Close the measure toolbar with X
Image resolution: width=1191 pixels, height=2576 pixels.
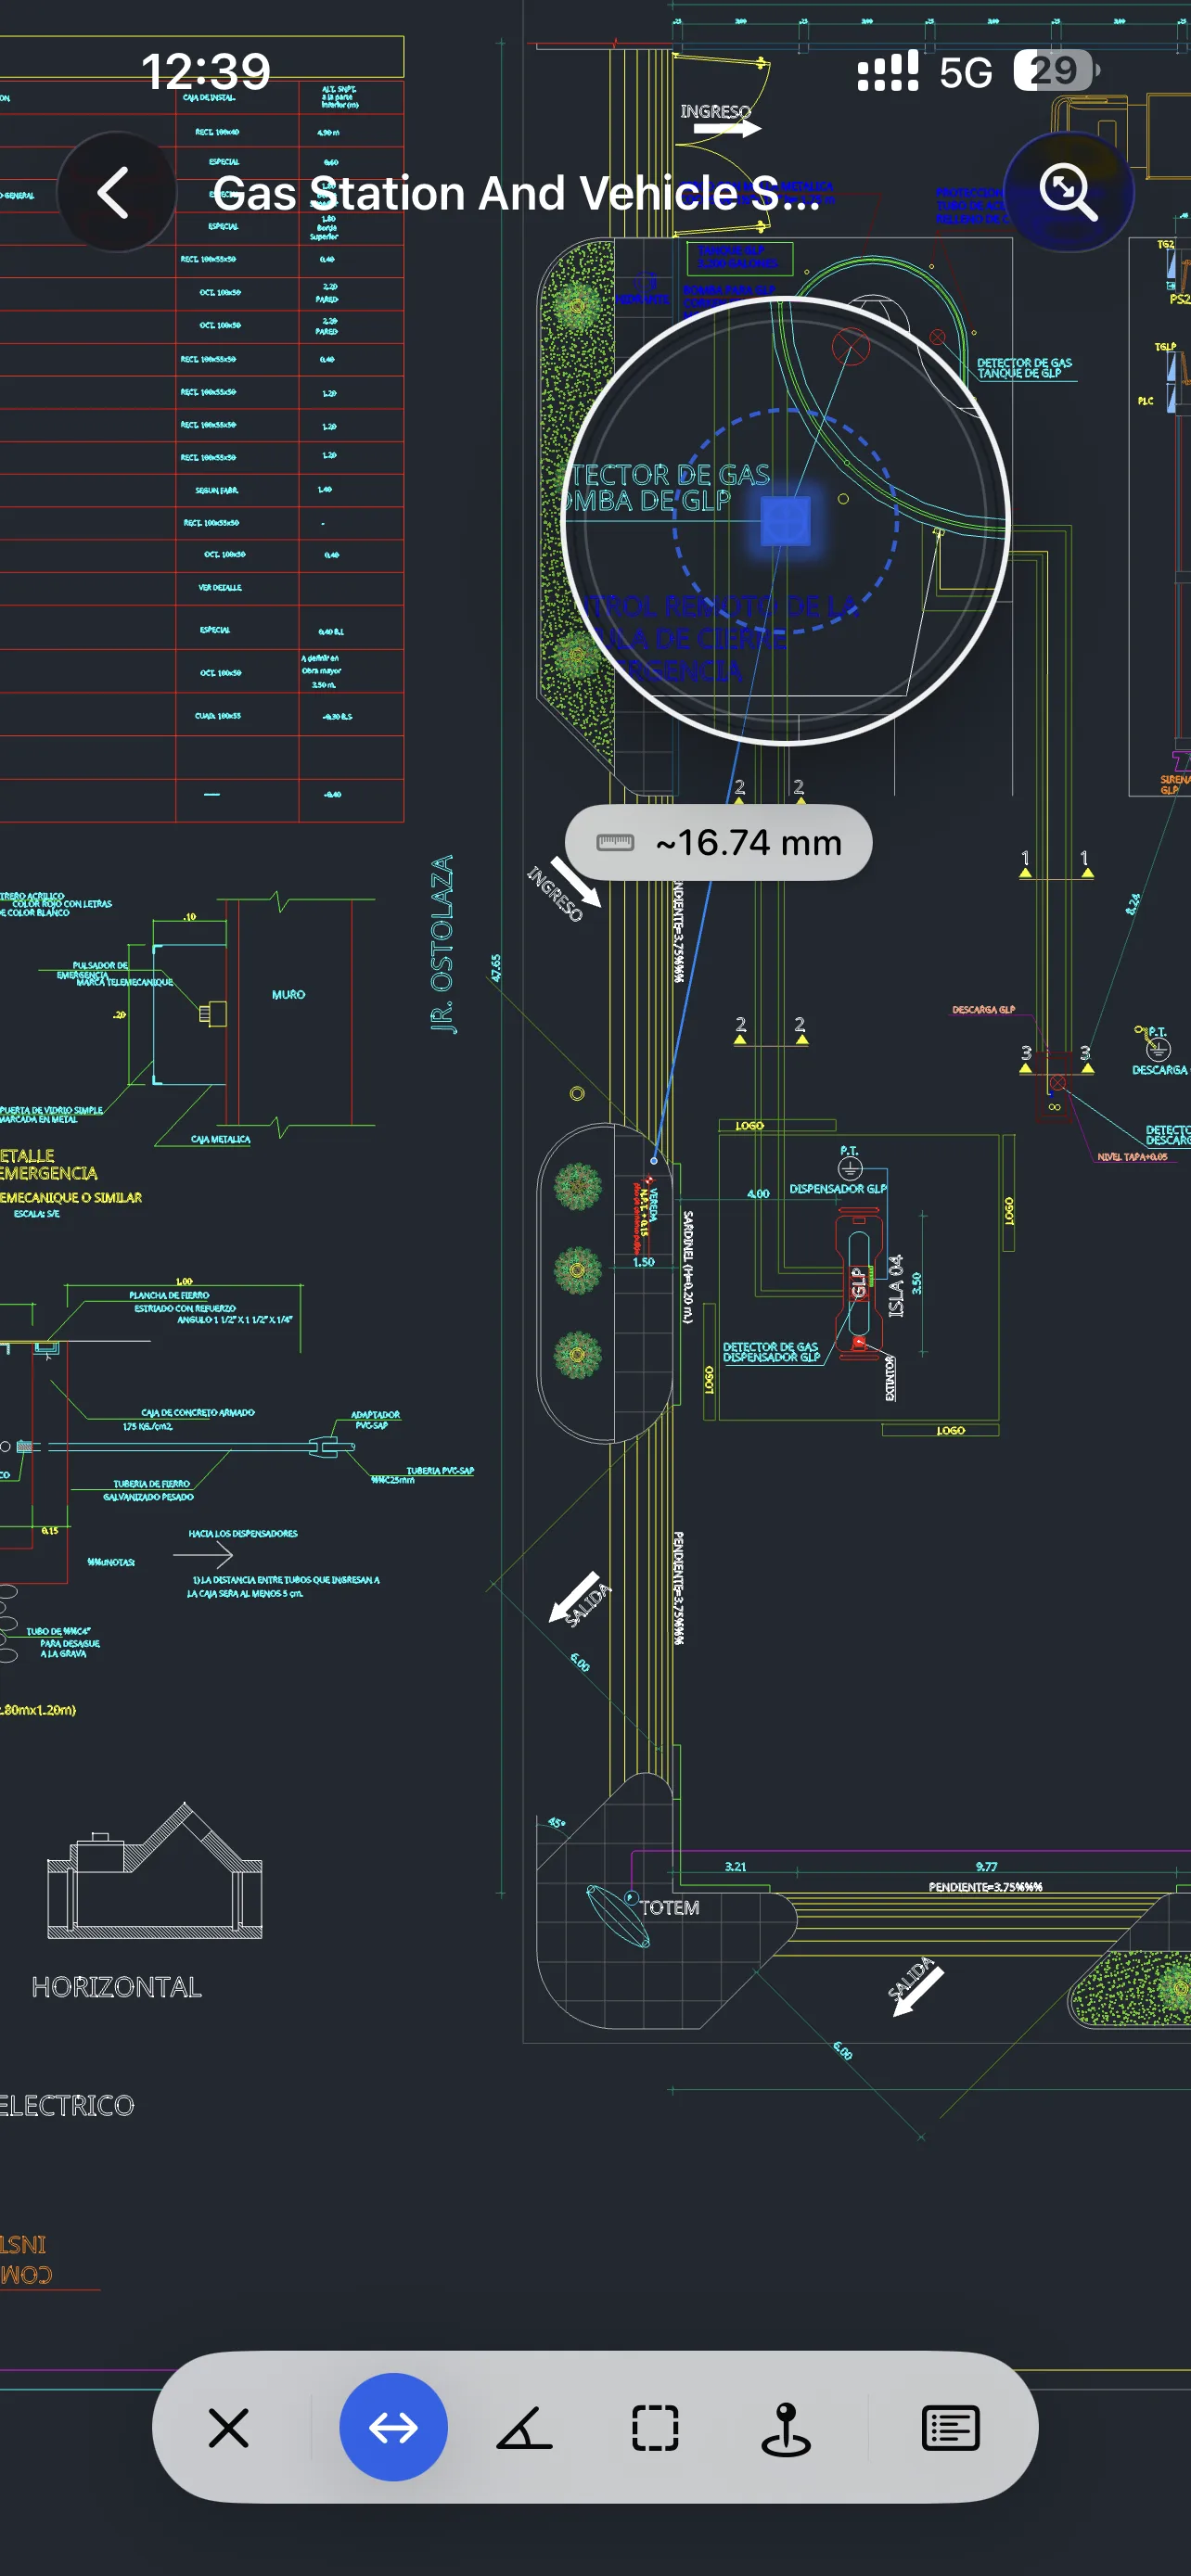coord(228,2427)
